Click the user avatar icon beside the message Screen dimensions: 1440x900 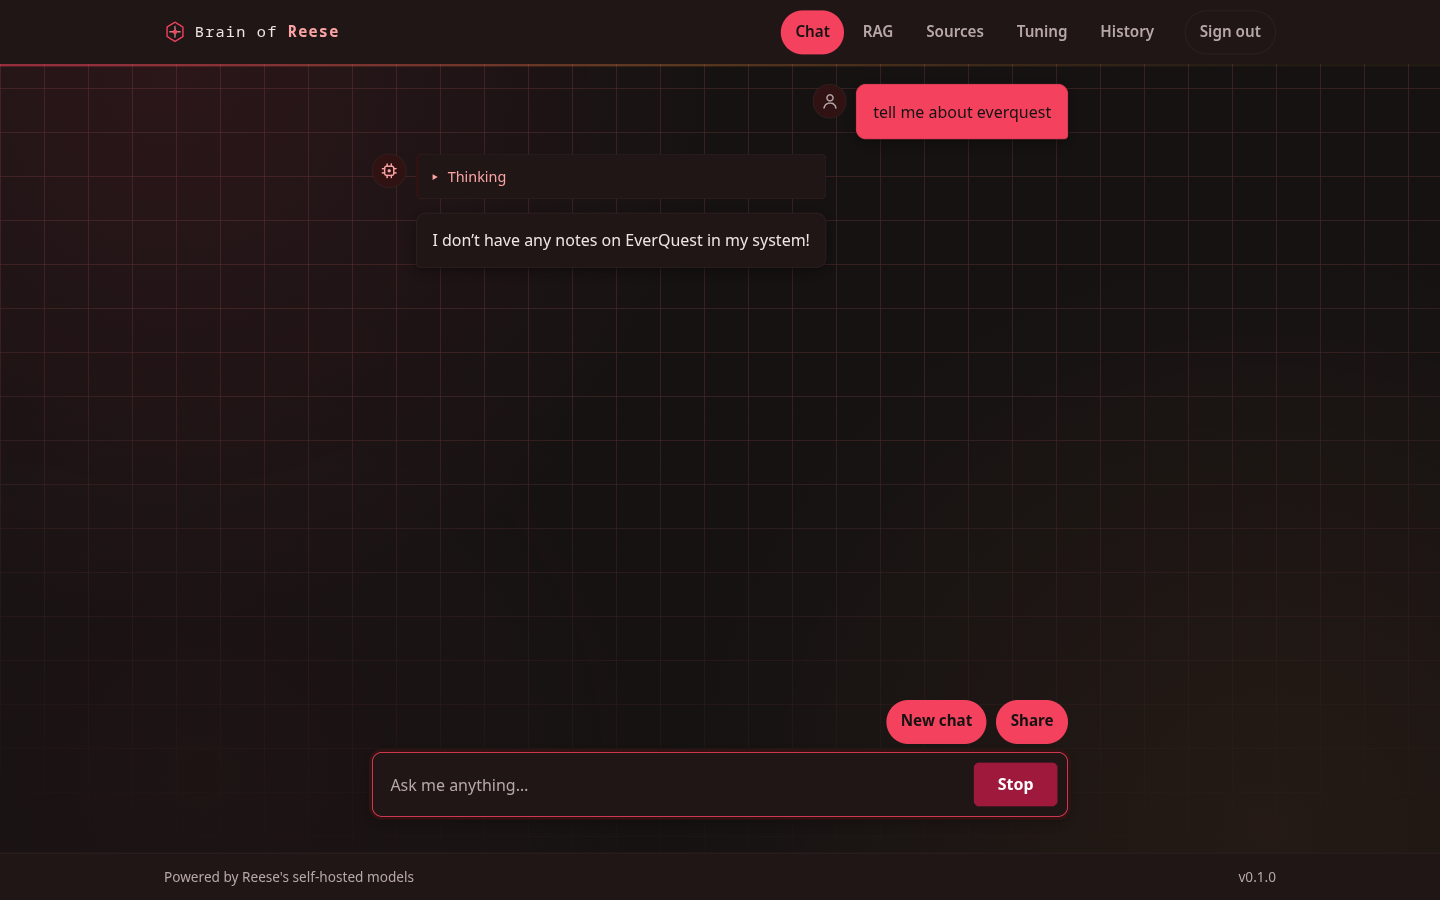[829, 101]
